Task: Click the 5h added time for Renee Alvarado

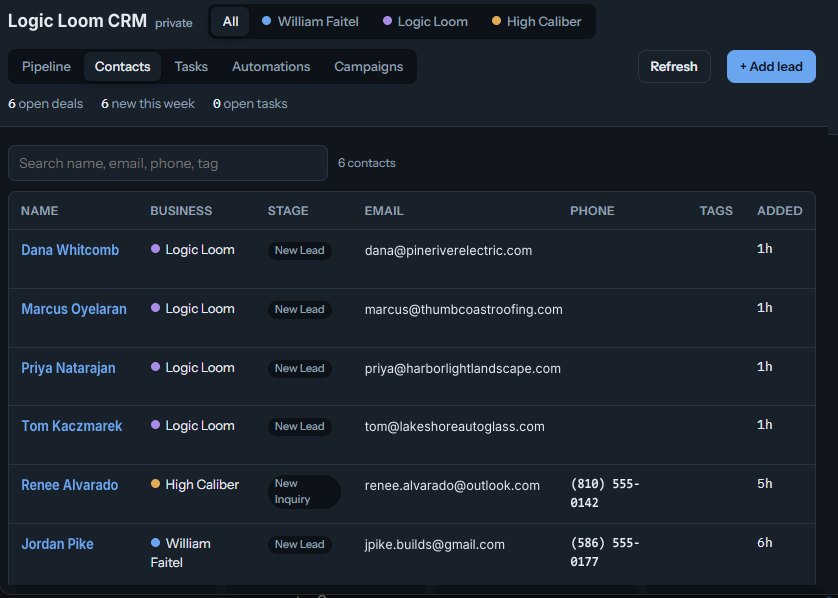Action: [x=765, y=484]
